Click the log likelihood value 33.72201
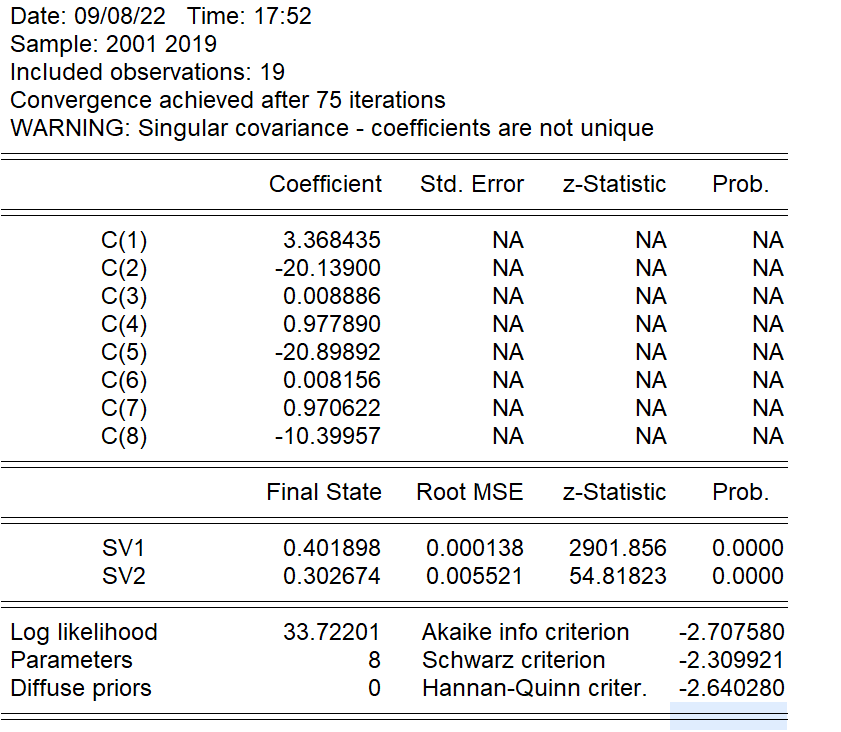Screen dimensions: 841x732 pos(334,632)
